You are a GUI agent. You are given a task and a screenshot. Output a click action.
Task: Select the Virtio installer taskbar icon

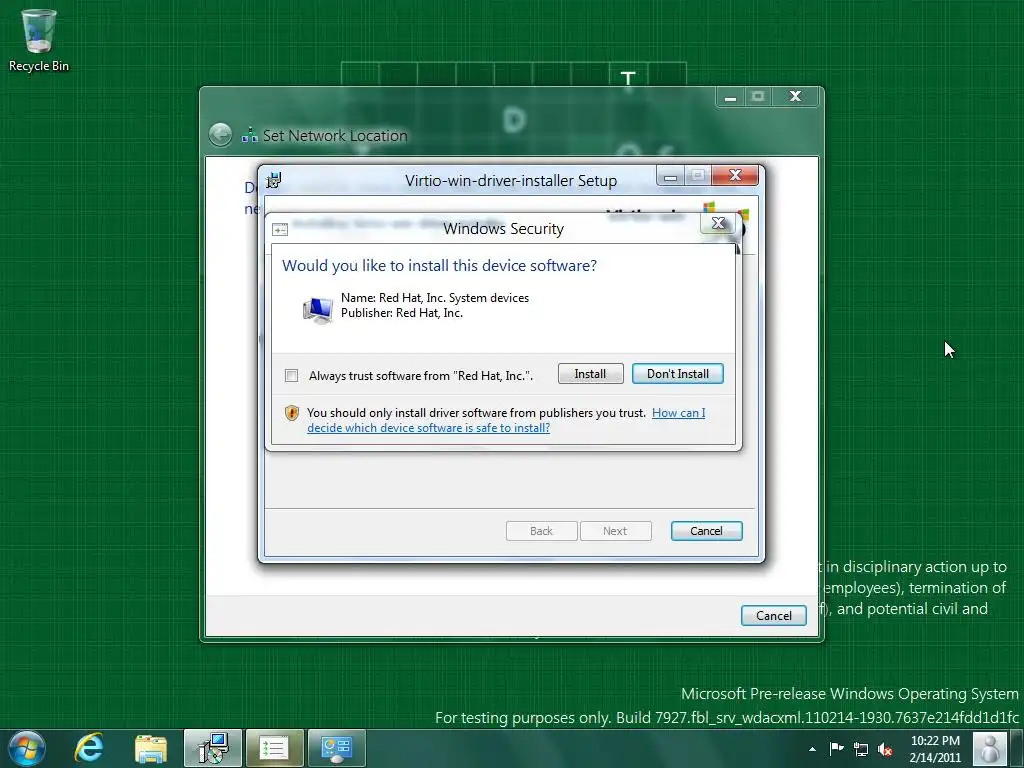click(x=213, y=748)
